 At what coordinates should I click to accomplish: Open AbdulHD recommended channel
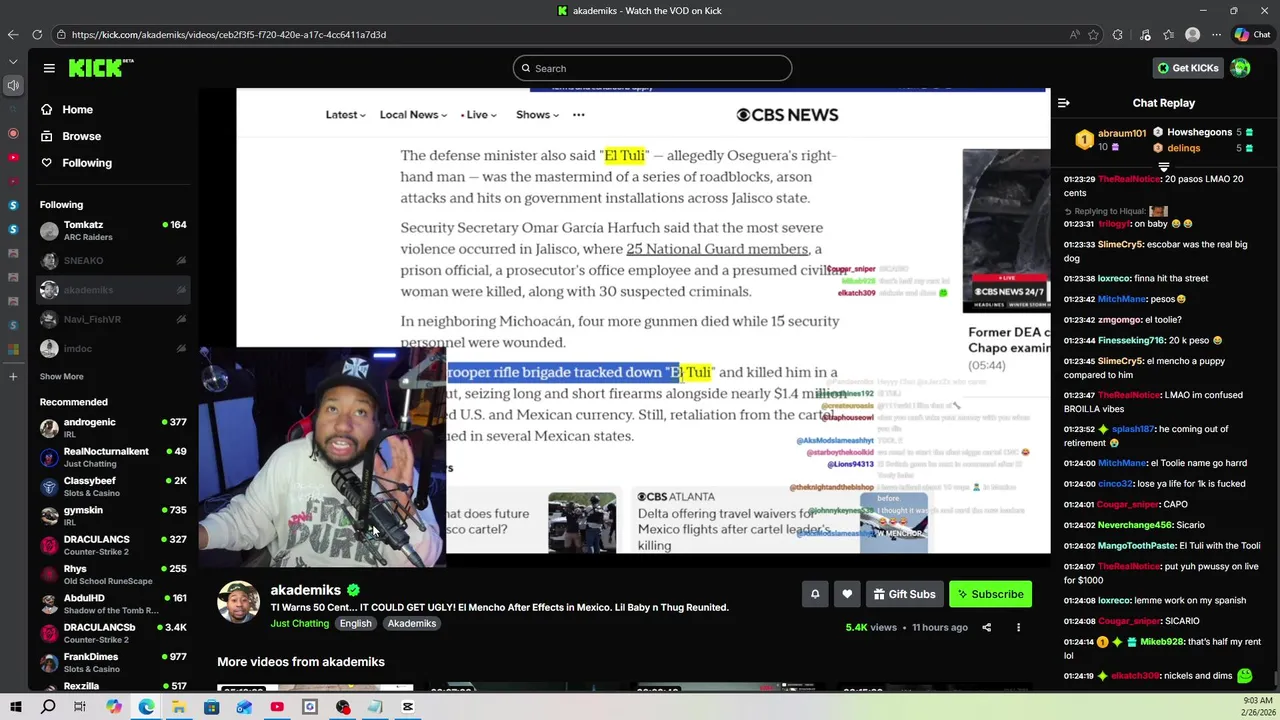tap(113, 604)
